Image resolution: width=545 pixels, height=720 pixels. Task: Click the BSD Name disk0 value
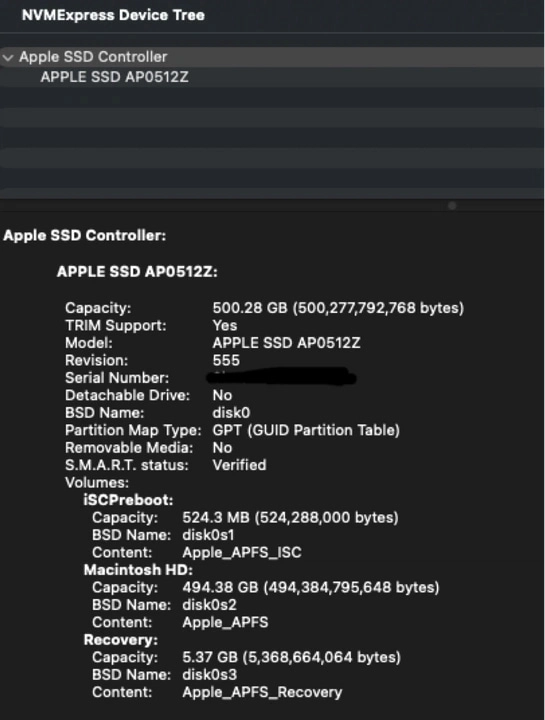[x=231, y=412]
